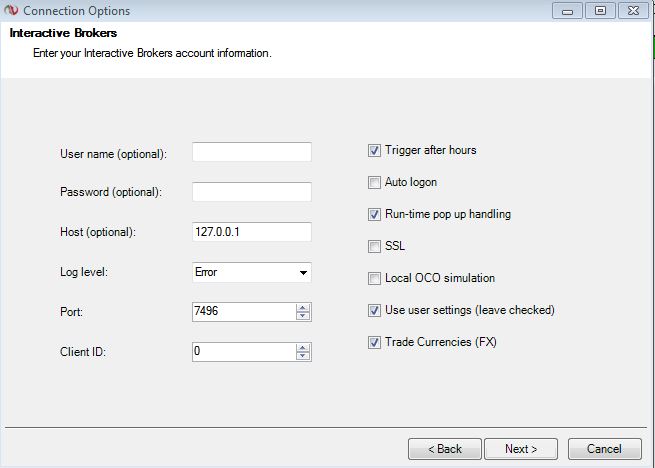
Task: Click the NinjaTrader icon in title bar
Action: [12, 11]
